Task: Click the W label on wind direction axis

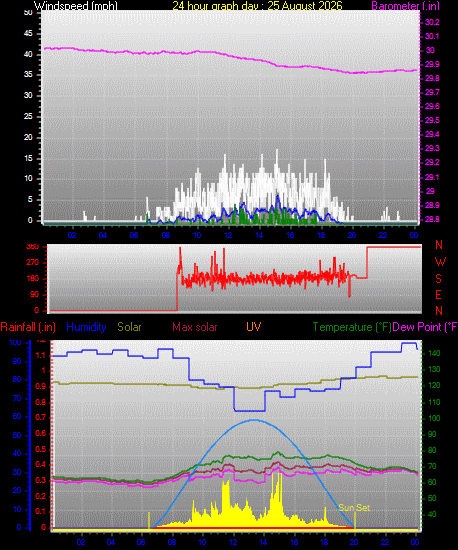Action: pos(440,261)
